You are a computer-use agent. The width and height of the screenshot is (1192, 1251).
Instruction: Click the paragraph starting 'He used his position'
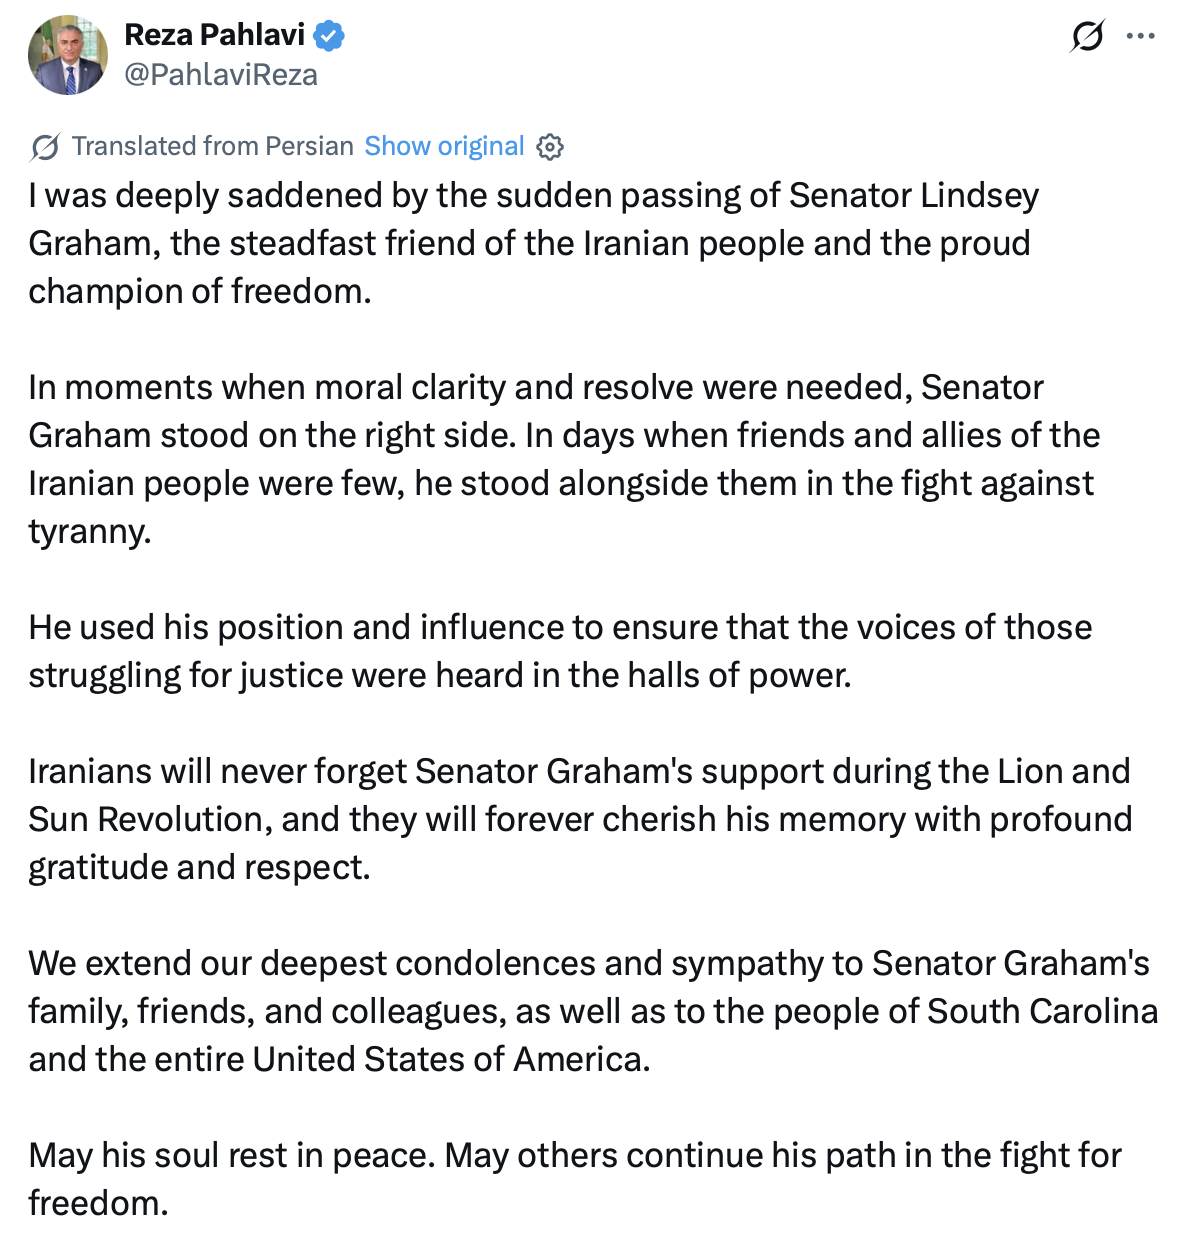tap(560, 651)
